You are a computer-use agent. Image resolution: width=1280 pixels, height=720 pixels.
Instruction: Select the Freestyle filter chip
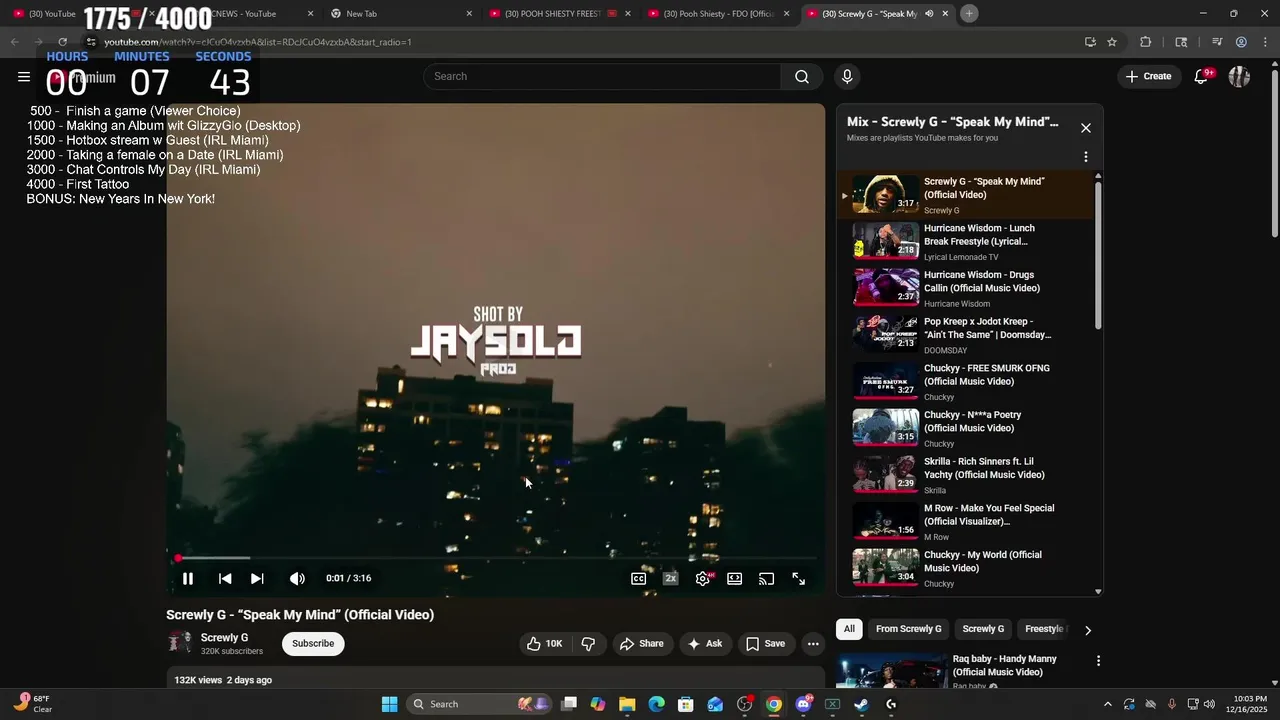pos(1044,629)
